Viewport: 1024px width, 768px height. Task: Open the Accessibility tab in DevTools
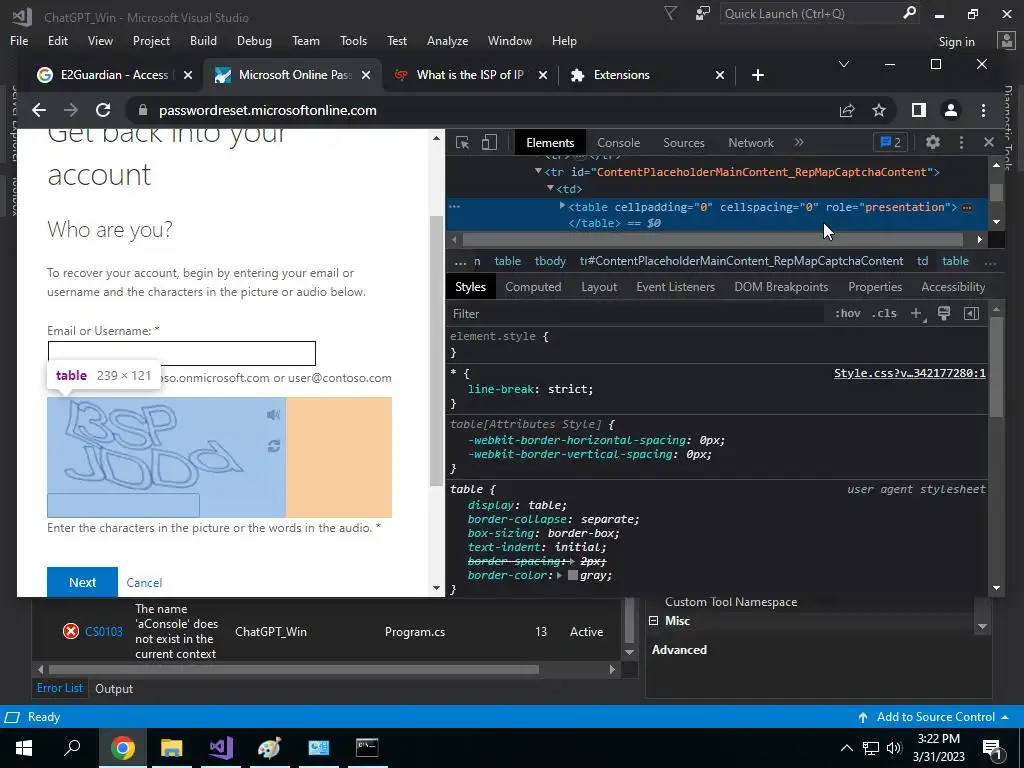(x=953, y=287)
